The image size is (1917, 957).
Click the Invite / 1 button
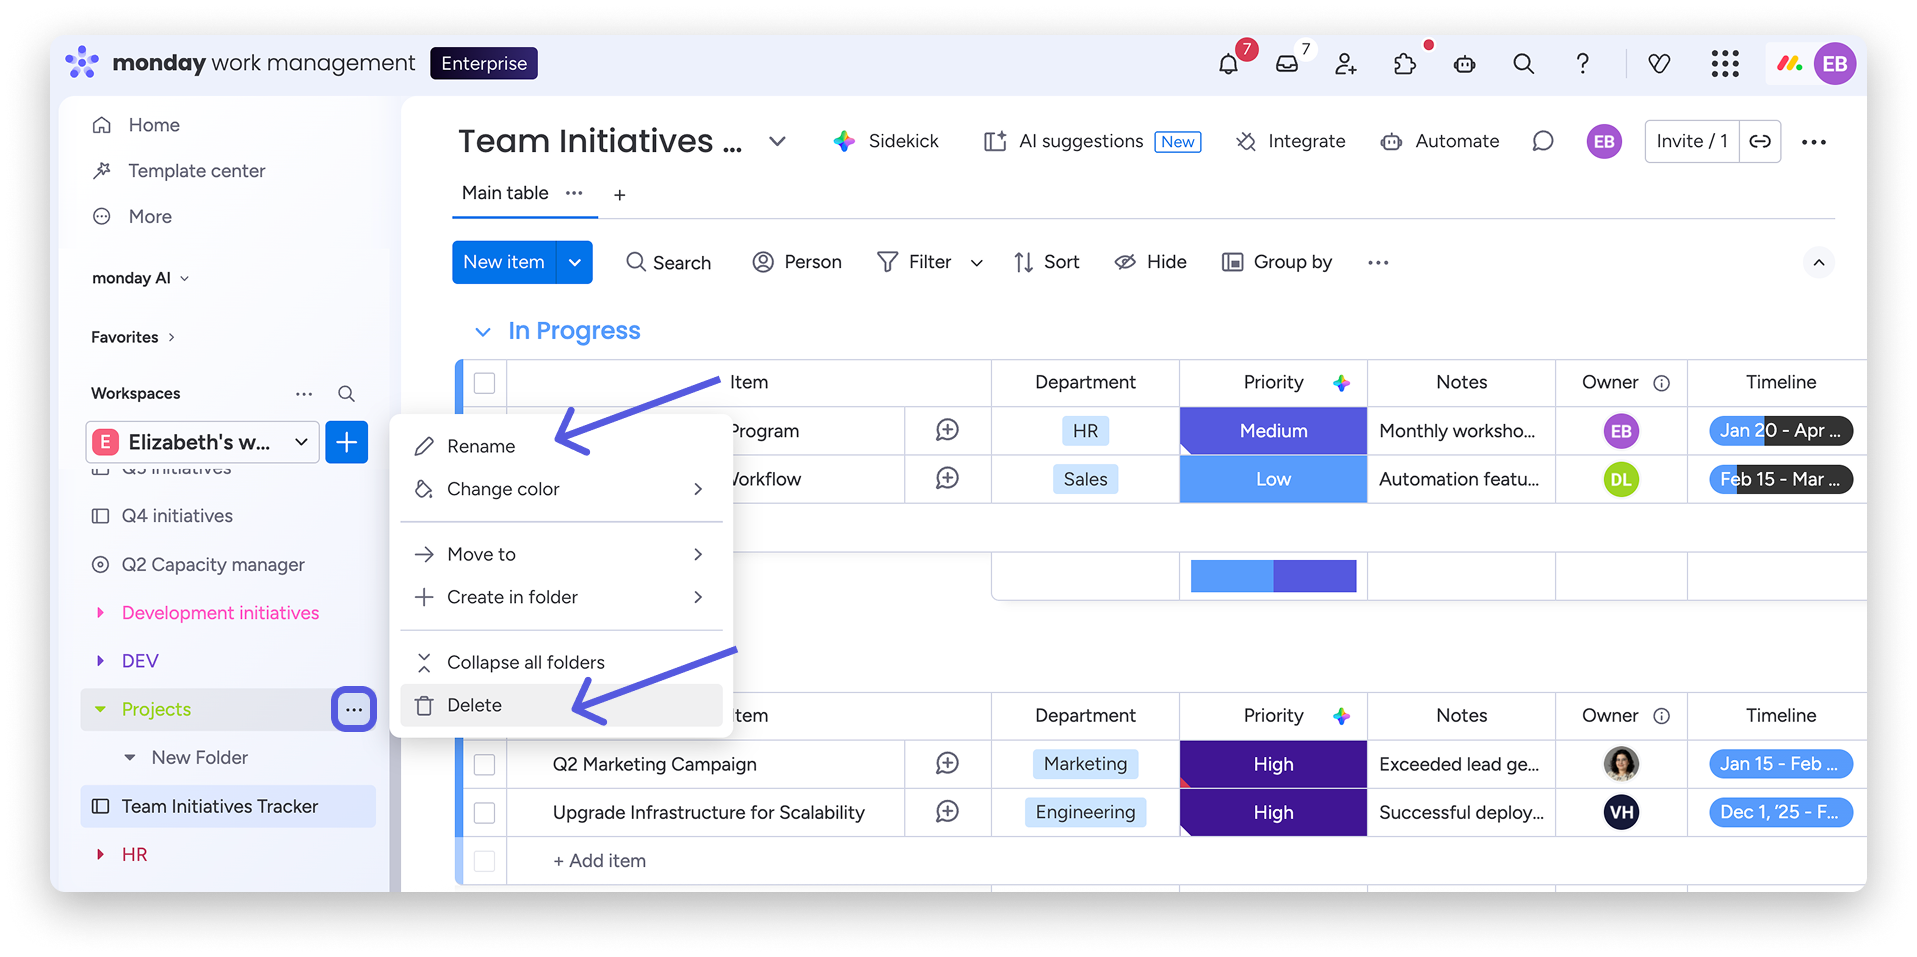[x=1691, y=142]
